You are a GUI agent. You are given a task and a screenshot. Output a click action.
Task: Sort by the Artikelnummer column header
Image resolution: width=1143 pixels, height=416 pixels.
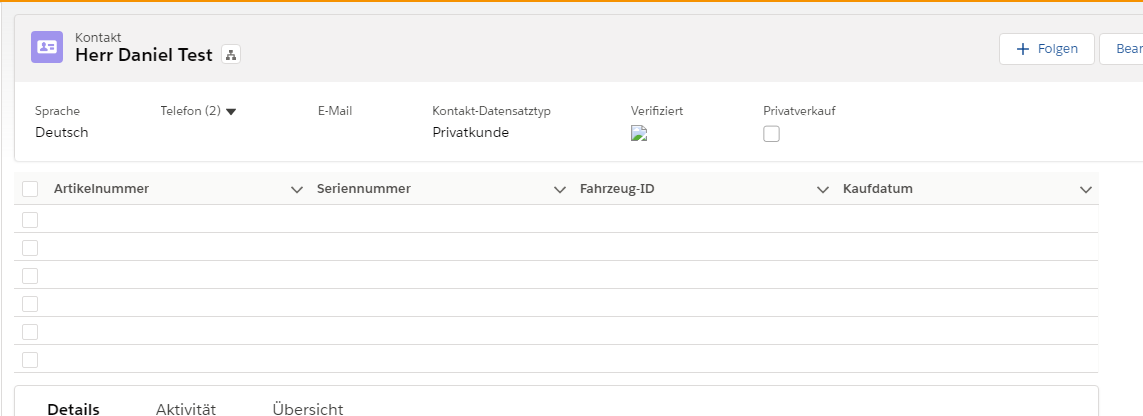(101, 189)
